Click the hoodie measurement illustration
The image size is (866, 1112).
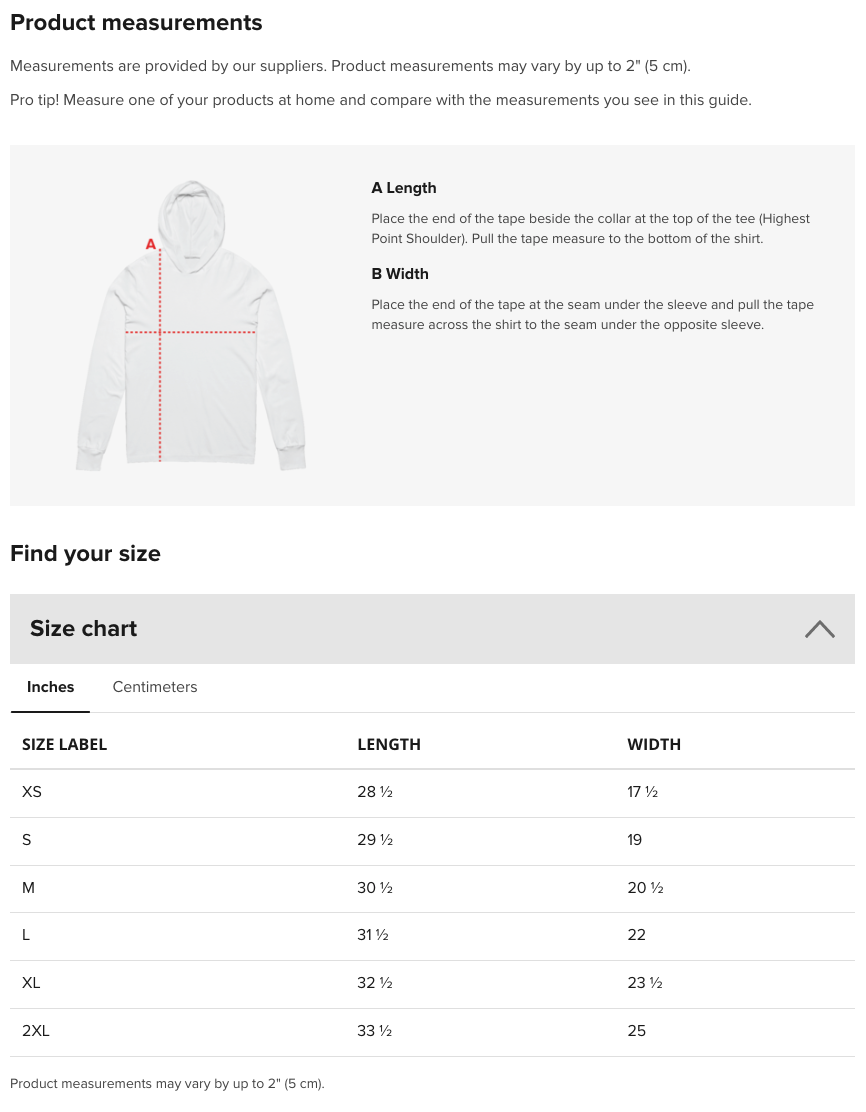point(191,325)
